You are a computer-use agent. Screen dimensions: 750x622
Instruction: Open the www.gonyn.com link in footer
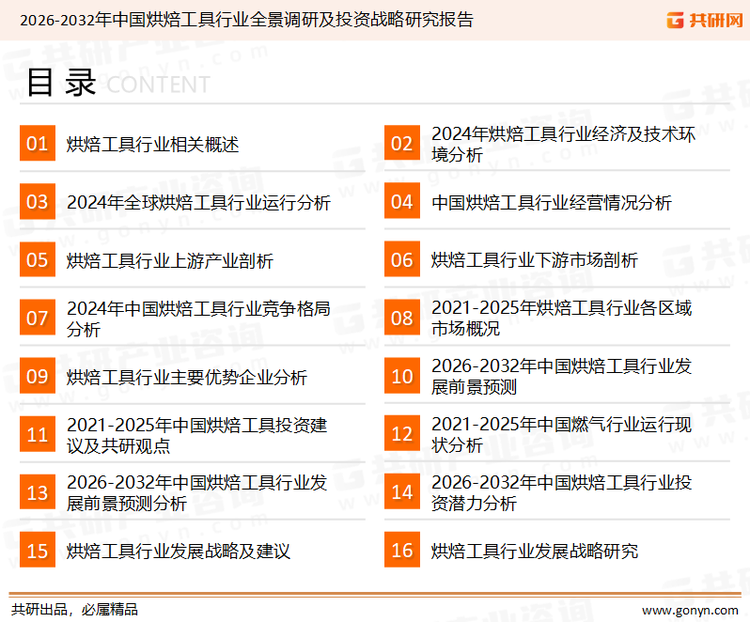[x=690, y=610]
